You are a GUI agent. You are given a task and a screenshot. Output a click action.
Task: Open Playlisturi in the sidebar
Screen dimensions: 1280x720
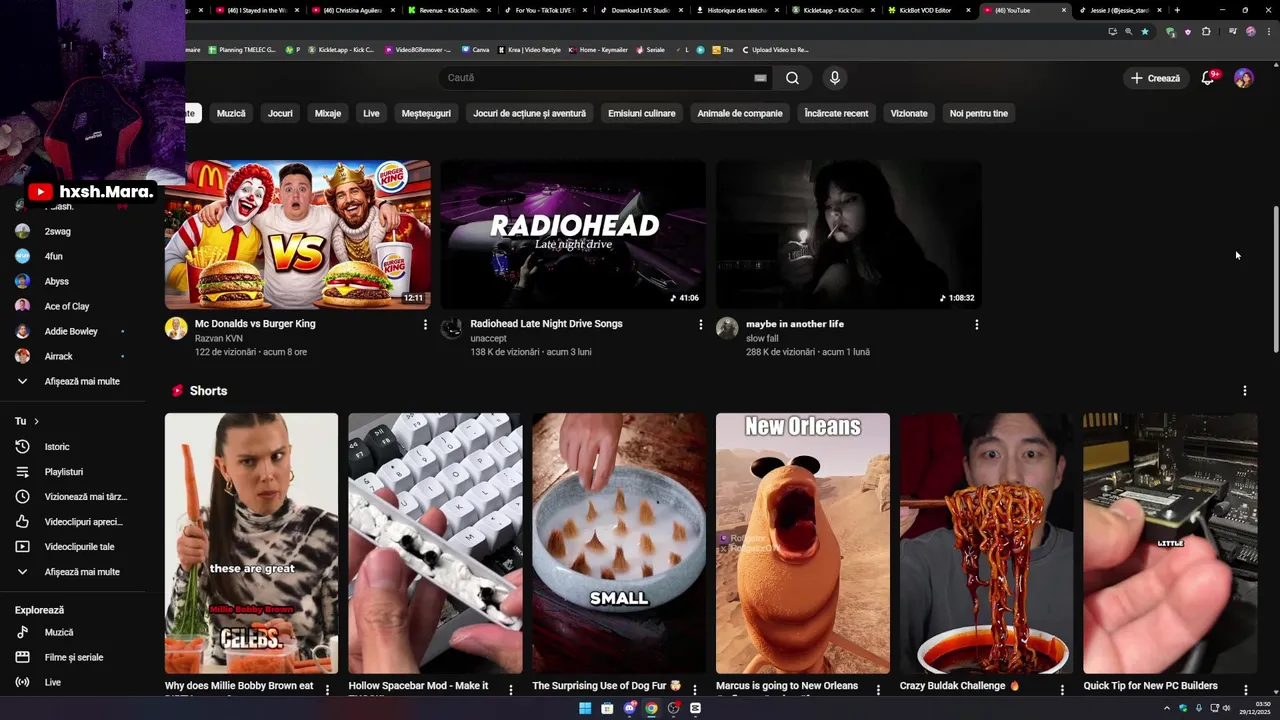pyautogui.click(x=65, y=472)
